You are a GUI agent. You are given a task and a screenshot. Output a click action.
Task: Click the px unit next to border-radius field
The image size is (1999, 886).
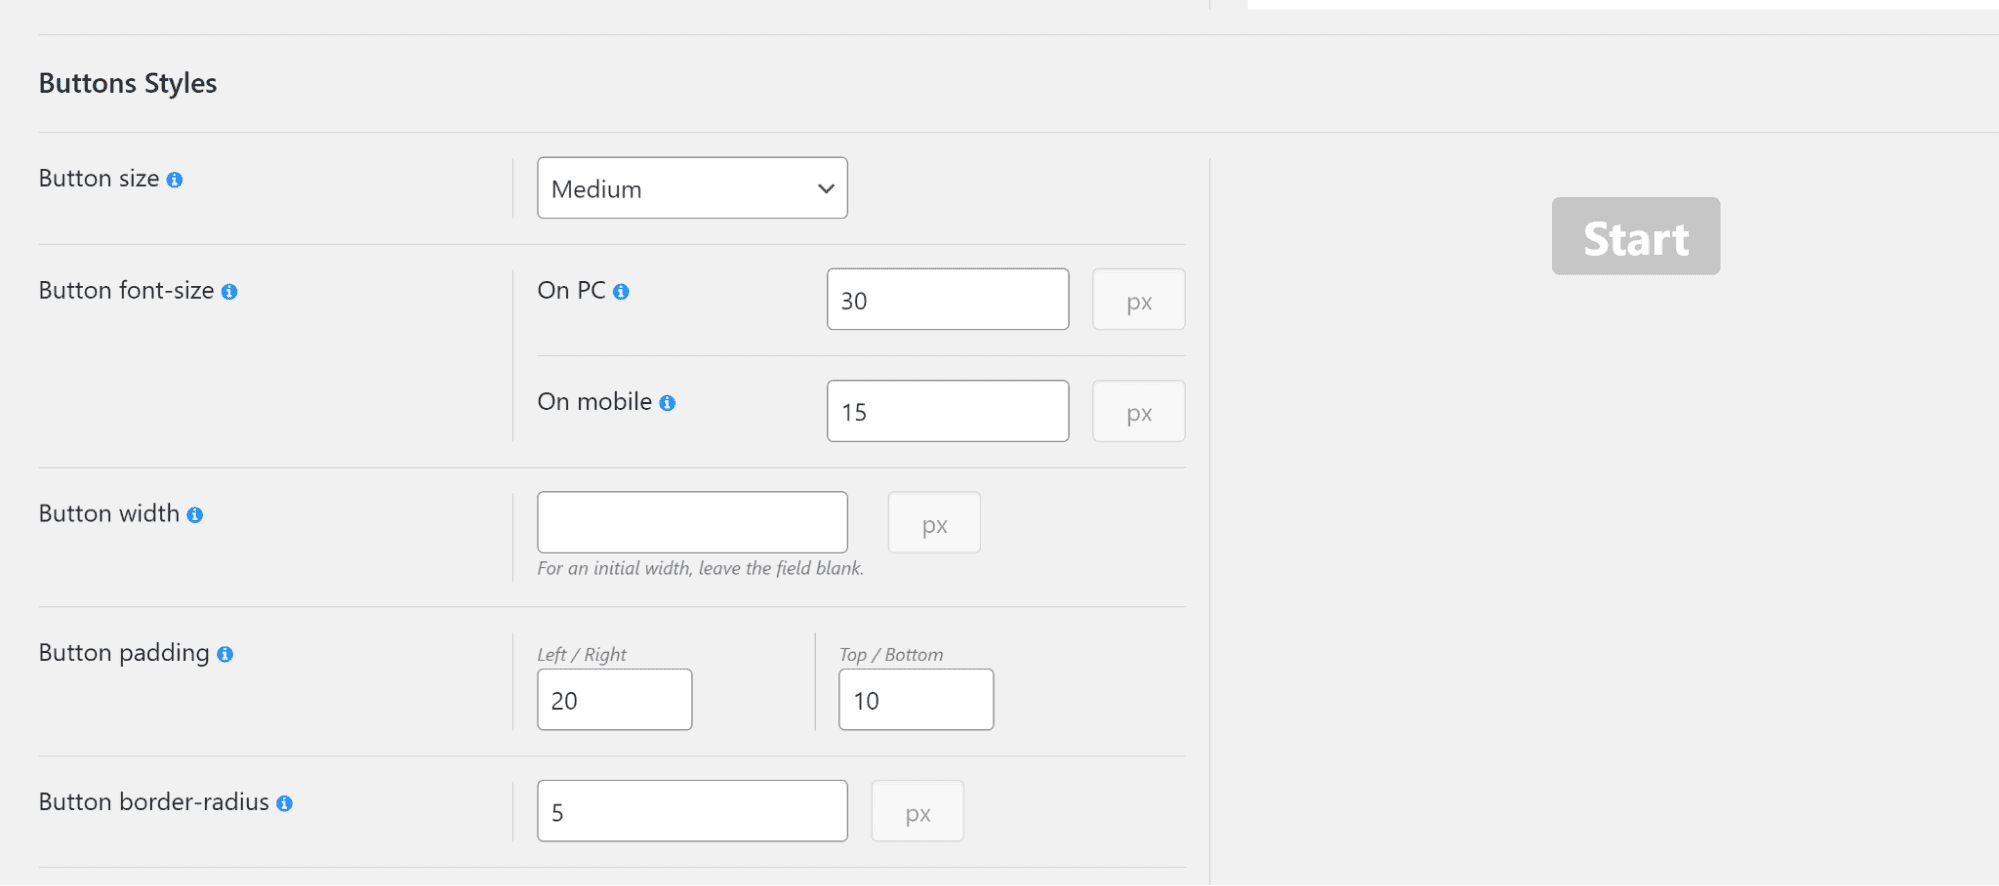(917, 812)
